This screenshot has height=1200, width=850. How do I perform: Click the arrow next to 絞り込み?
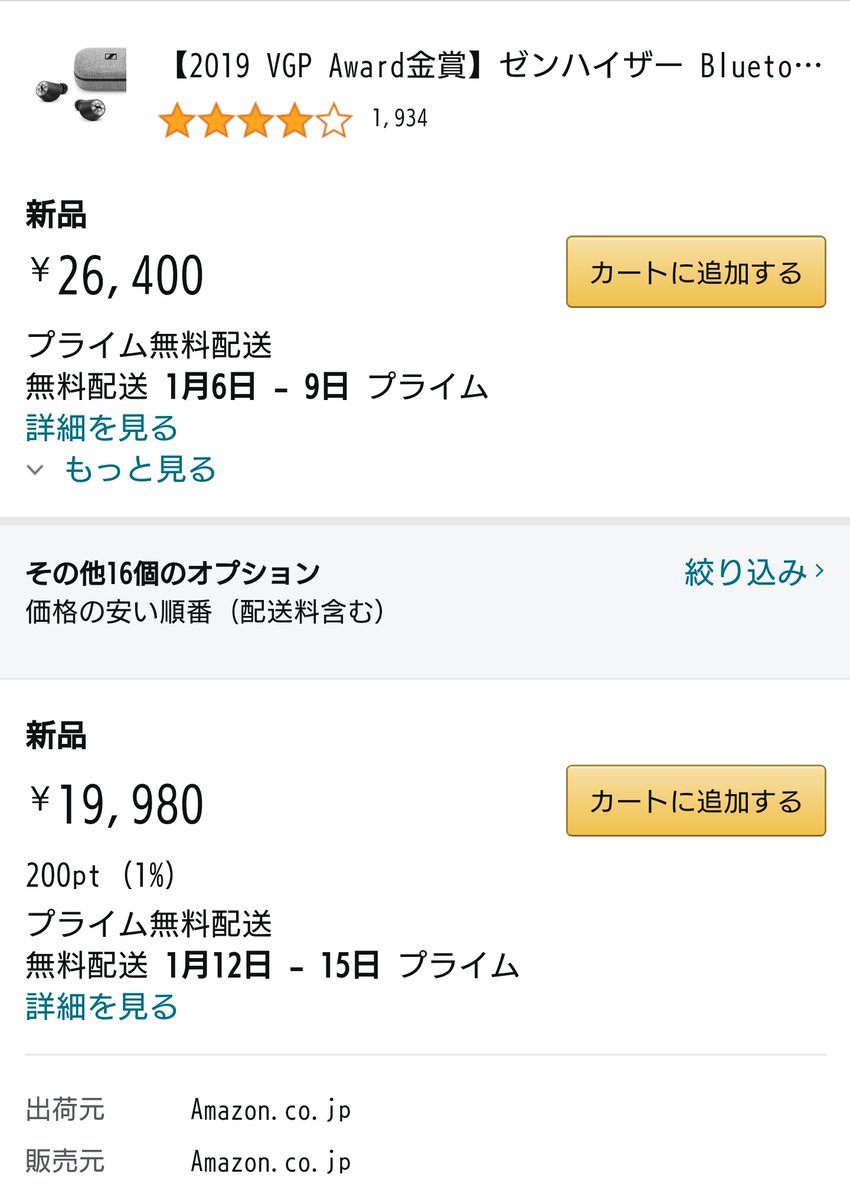[x=820, y=572]
